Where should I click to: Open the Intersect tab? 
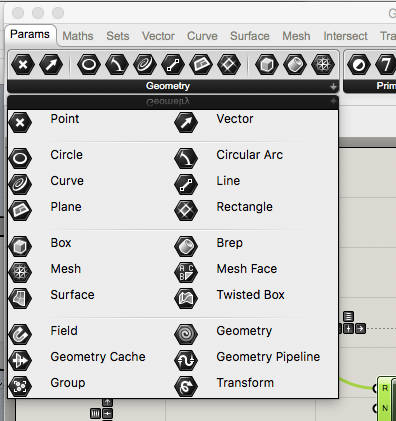[x=345, y=36]
